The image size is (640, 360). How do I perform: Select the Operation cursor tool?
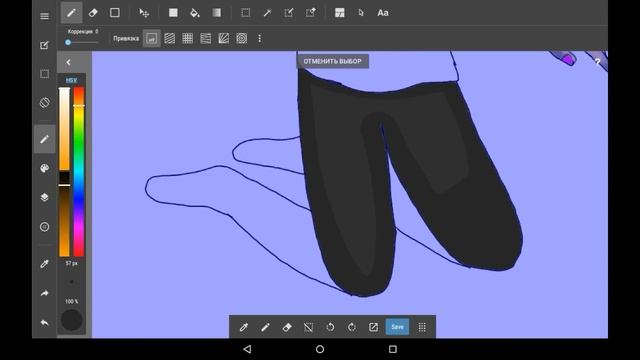click(361, 13)
